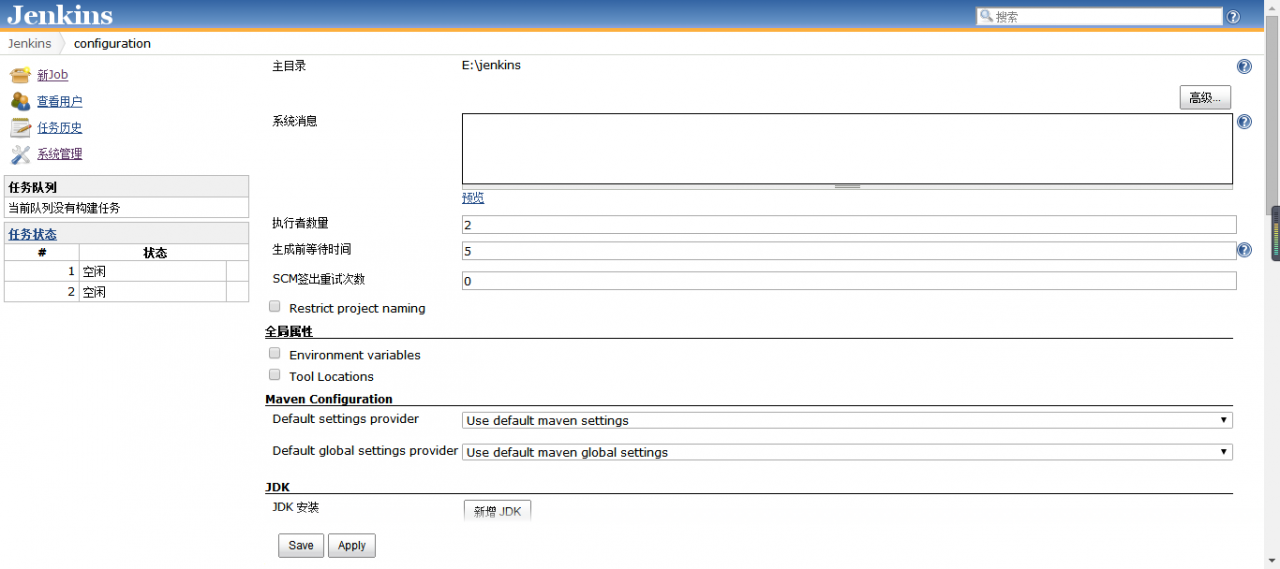Open 查看用户 link
1280x569 pixels.
60,101
